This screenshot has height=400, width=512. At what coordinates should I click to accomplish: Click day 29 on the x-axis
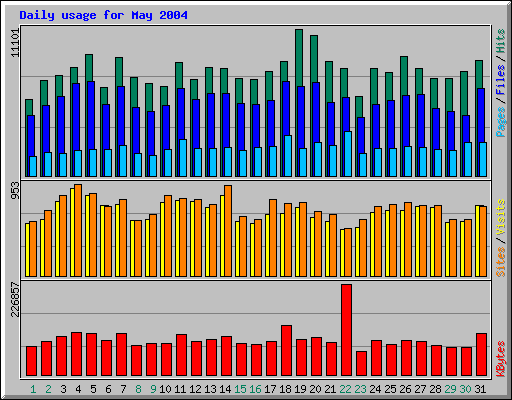tap(450, 389)
